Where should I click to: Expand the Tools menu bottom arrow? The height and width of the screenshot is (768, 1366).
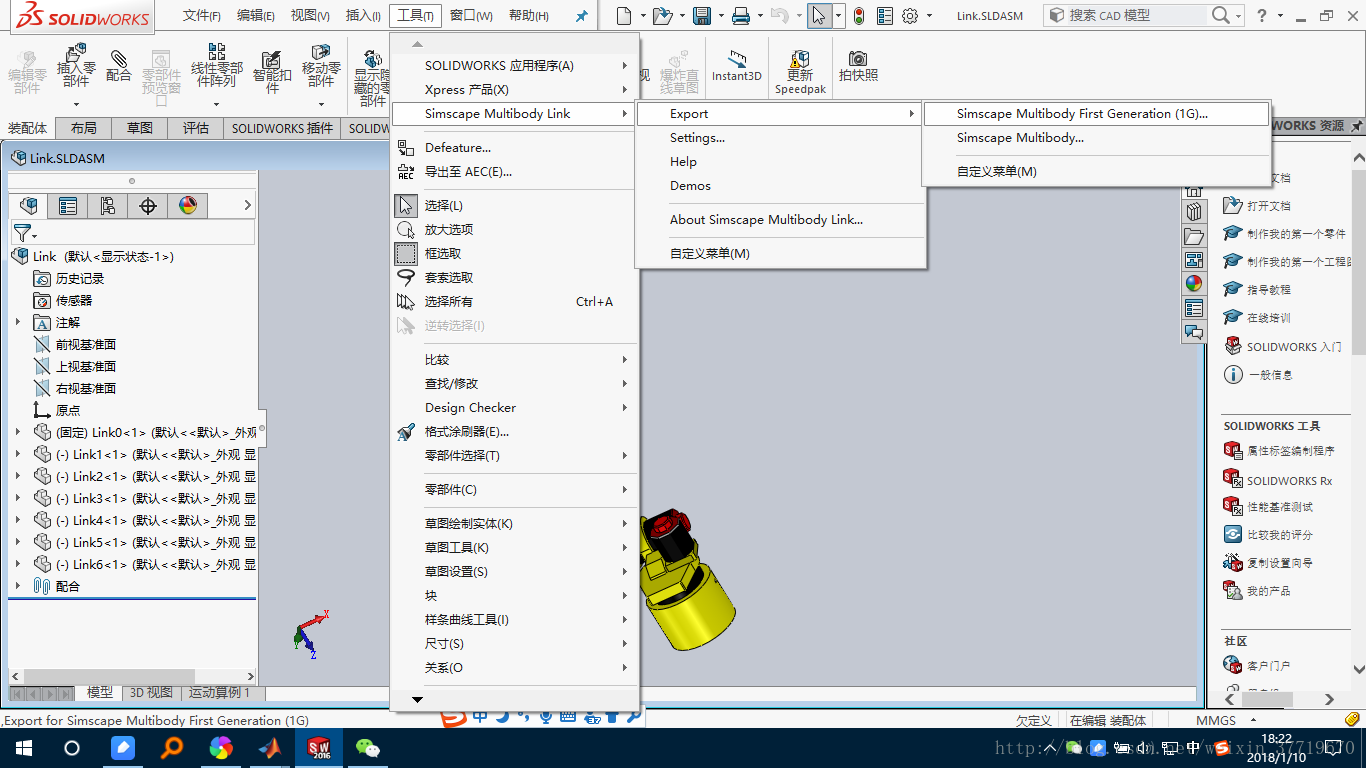418,700
